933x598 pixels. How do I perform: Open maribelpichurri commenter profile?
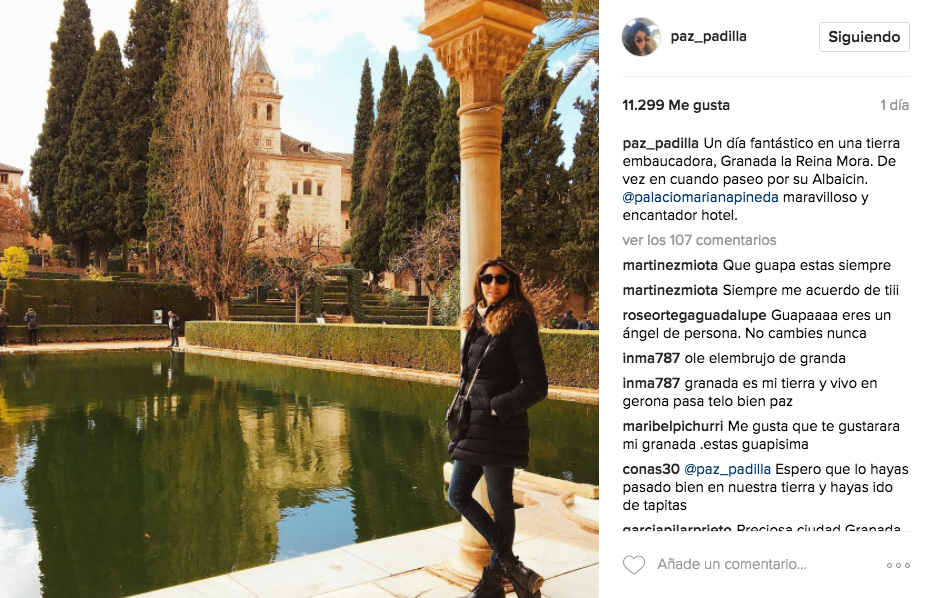point(672,426)
